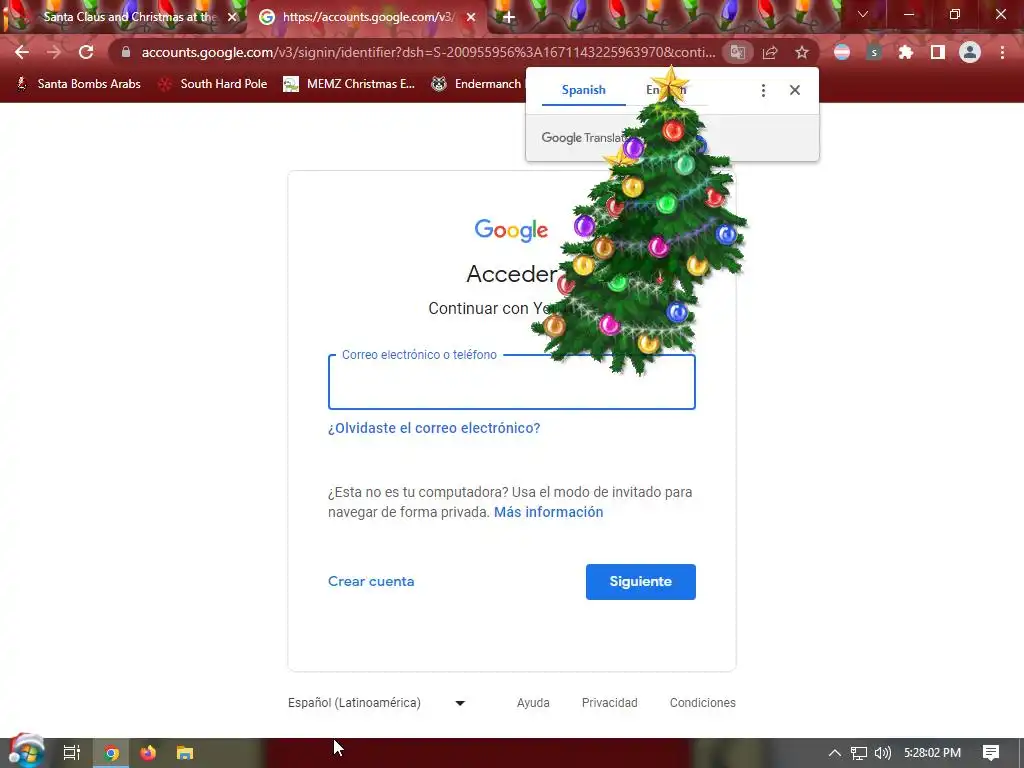
Task: Bookmark this page with the star icon
Action: (x=802, y=52)
